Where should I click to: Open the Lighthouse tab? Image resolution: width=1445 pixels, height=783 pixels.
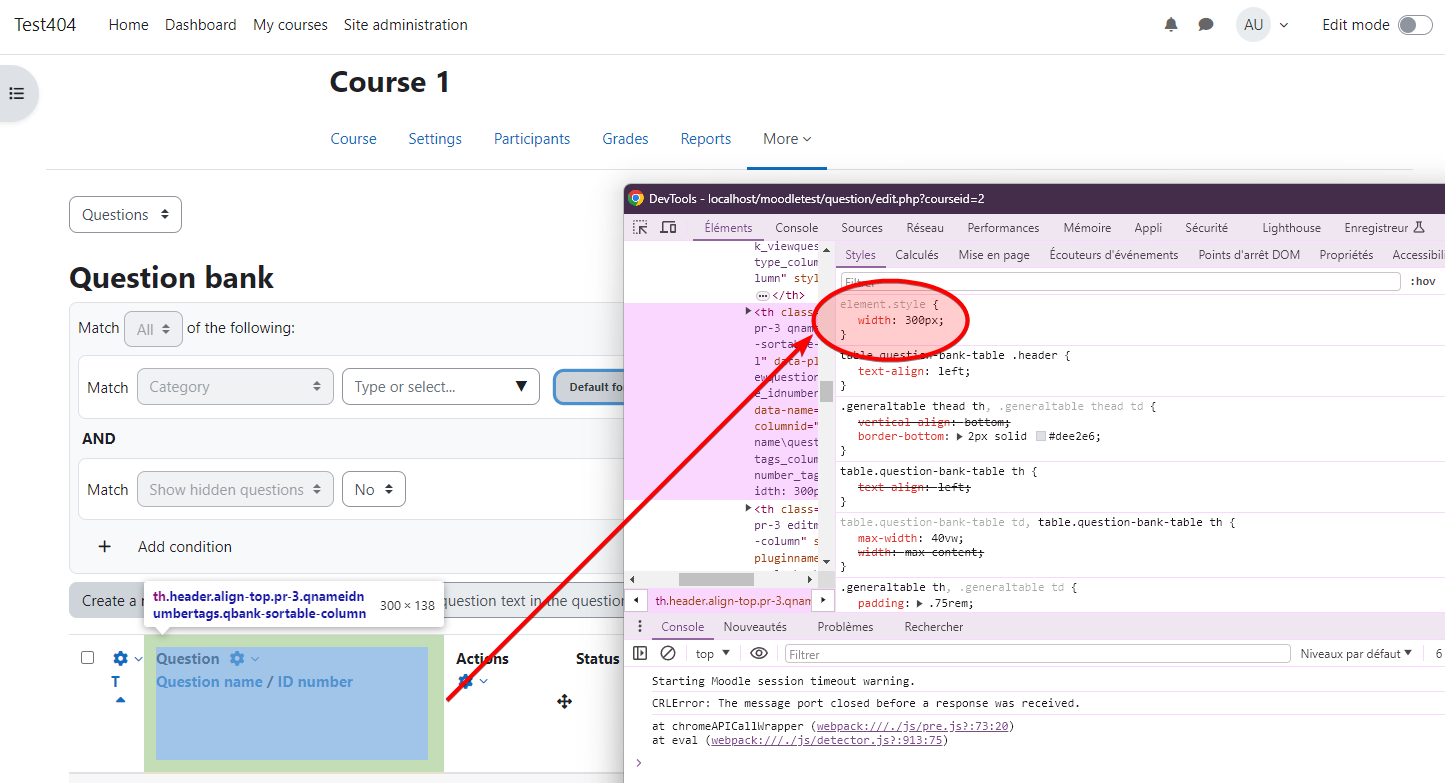coord(1291,228)
